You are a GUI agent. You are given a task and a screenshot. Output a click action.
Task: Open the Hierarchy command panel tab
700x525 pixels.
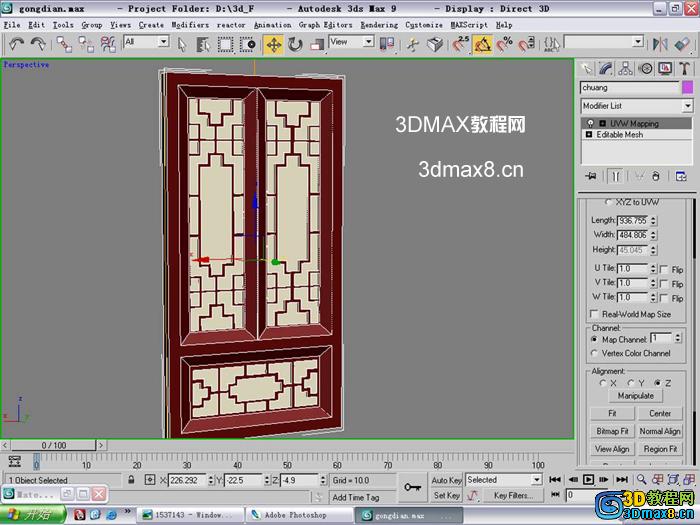pos(625,68)
